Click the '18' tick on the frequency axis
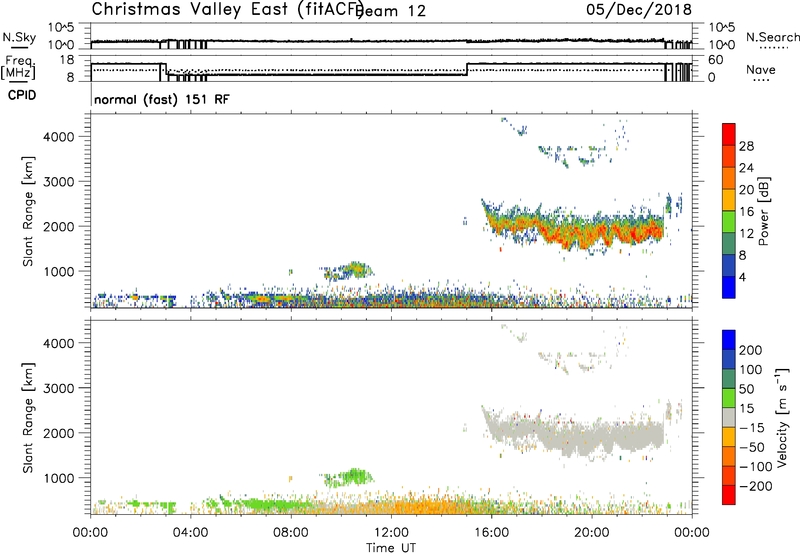 [67, 60]
